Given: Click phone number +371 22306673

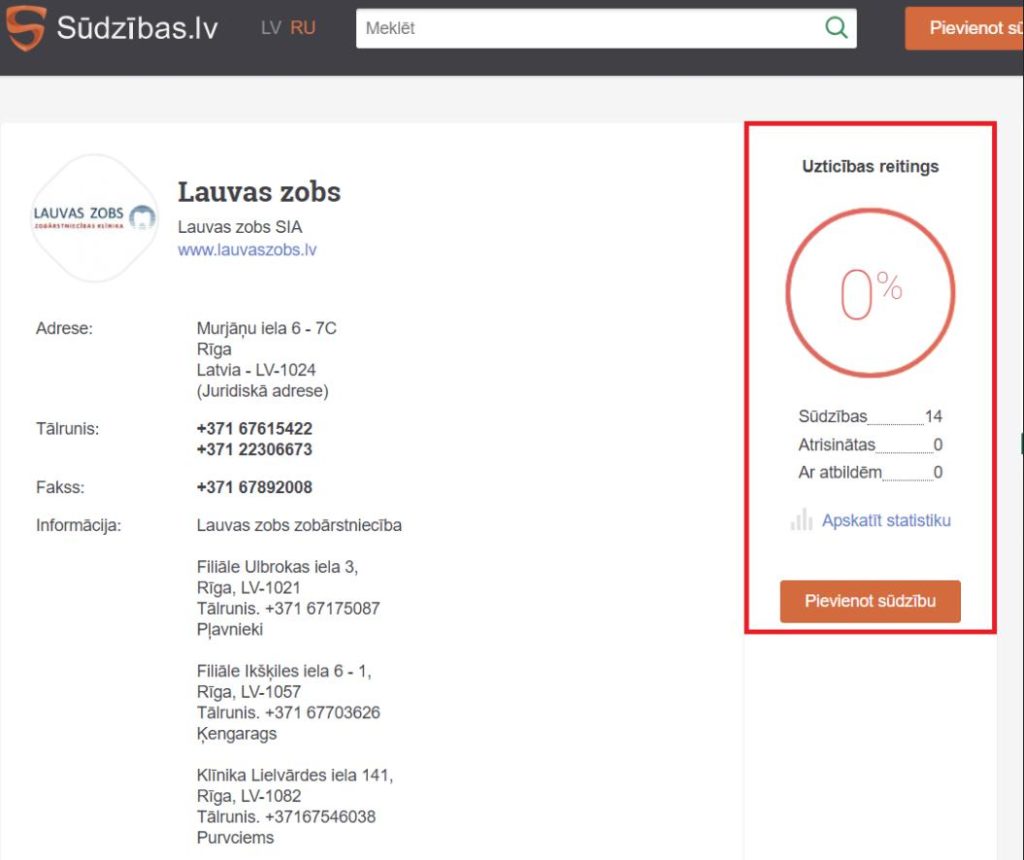Looking at the screenshot, I should [x=254, y=449].
